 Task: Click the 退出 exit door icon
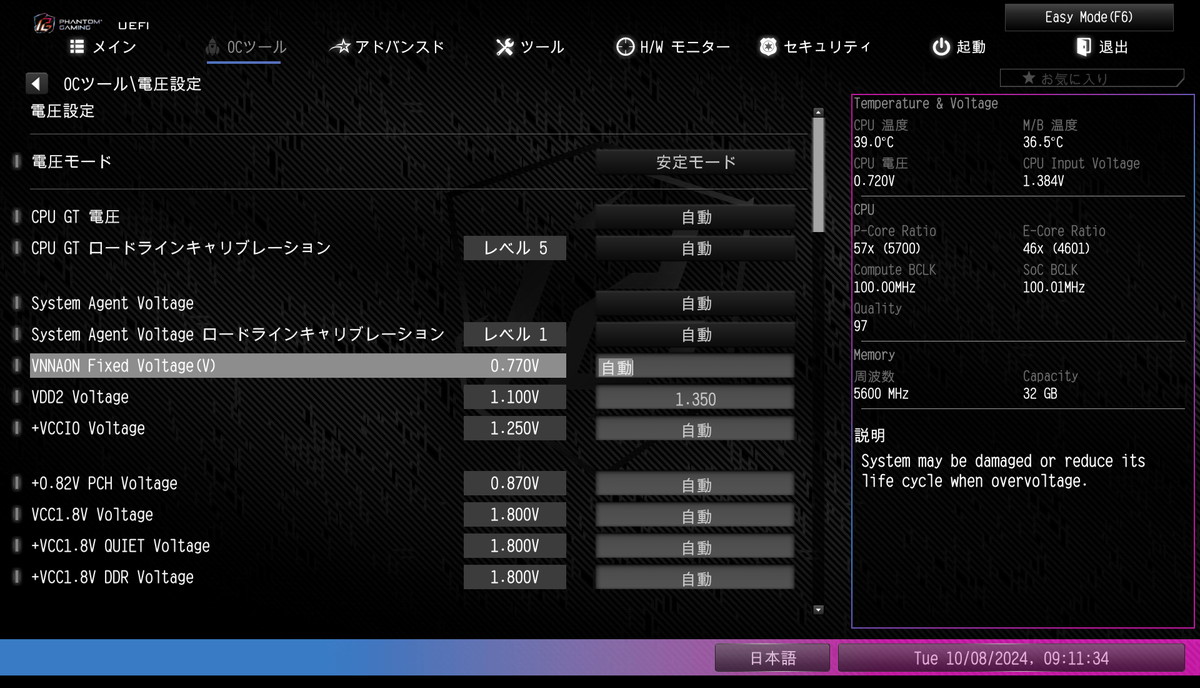(1084, 47)
